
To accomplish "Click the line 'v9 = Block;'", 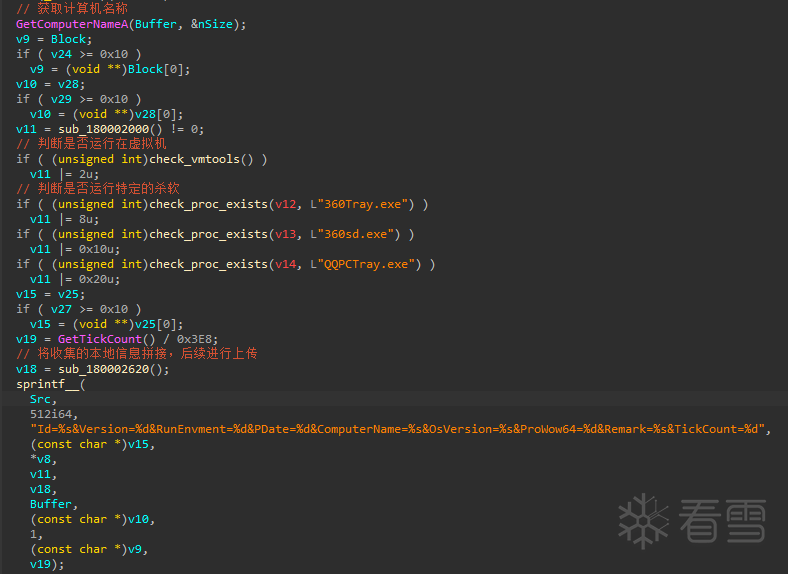I will pyautogui.click(x=54, y=39).
